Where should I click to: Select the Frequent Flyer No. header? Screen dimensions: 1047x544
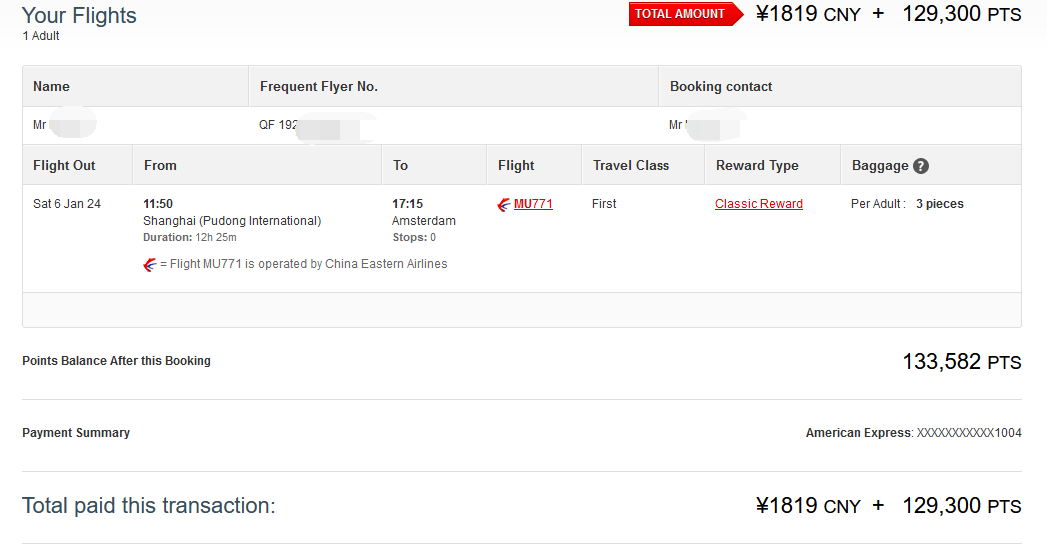click(318, 87)
